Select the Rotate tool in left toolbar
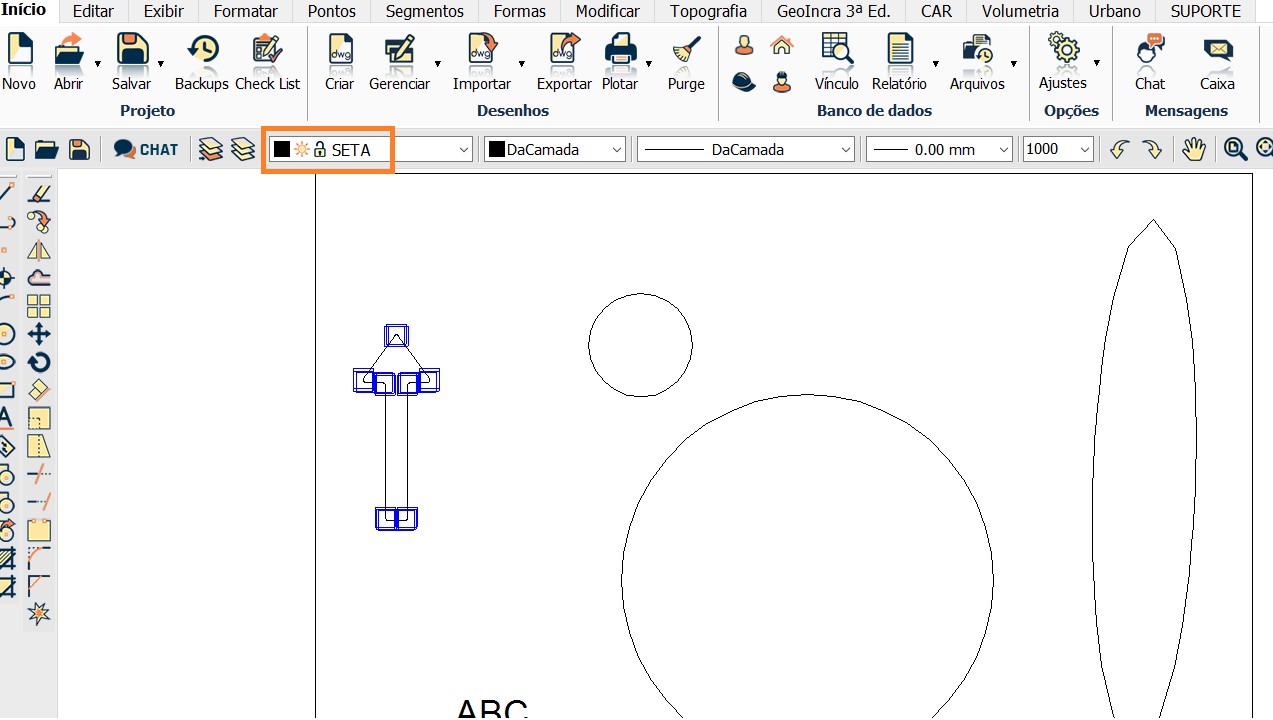 (39, 362)
